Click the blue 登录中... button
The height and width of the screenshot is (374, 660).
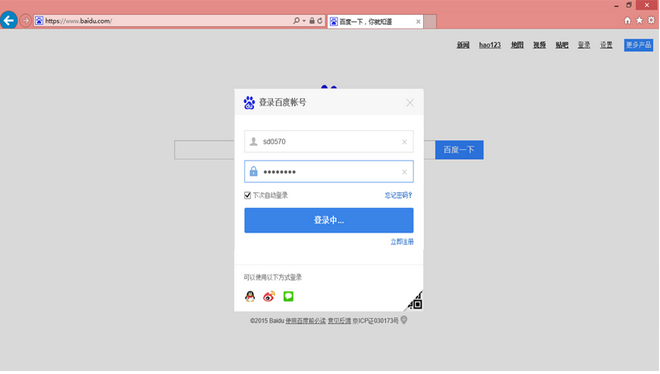[x=329, y=220]
